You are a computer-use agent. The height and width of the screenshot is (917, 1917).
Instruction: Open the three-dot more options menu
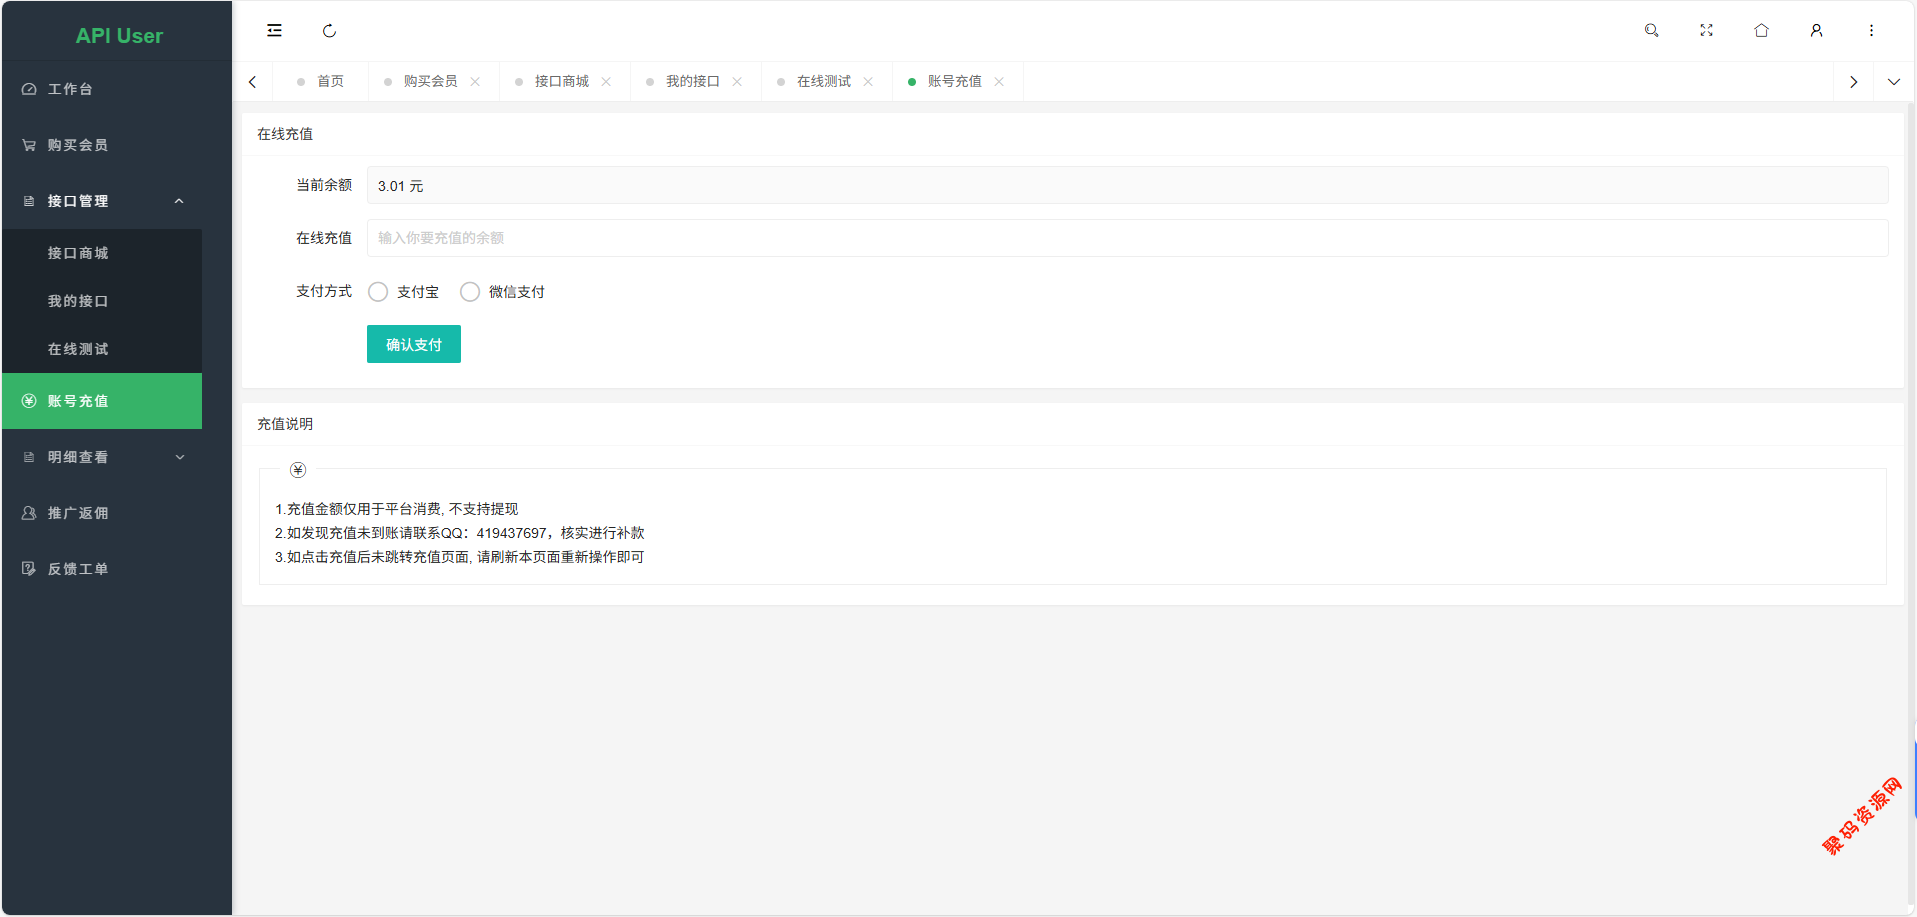[x=1871, y=31]
